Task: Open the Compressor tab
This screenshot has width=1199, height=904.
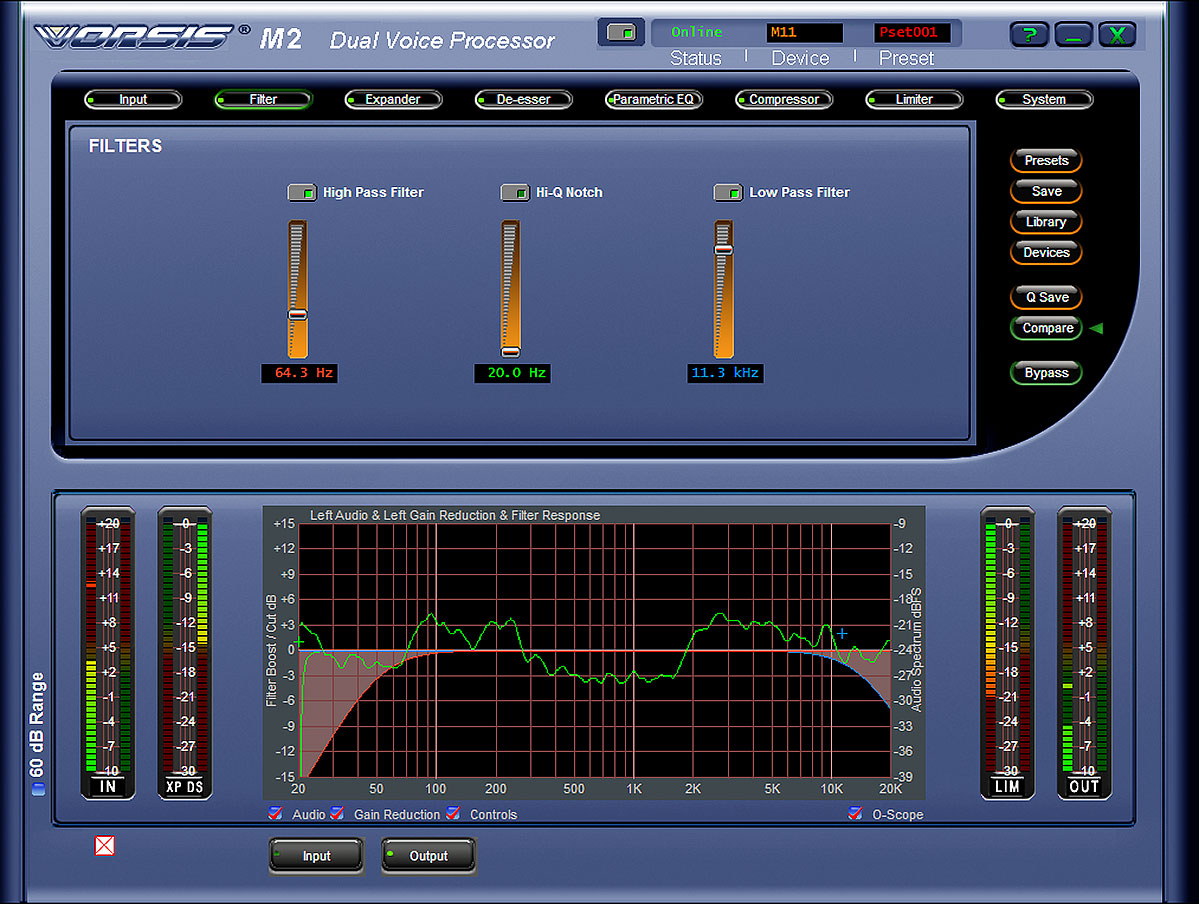Action: [x=784, y=99]
